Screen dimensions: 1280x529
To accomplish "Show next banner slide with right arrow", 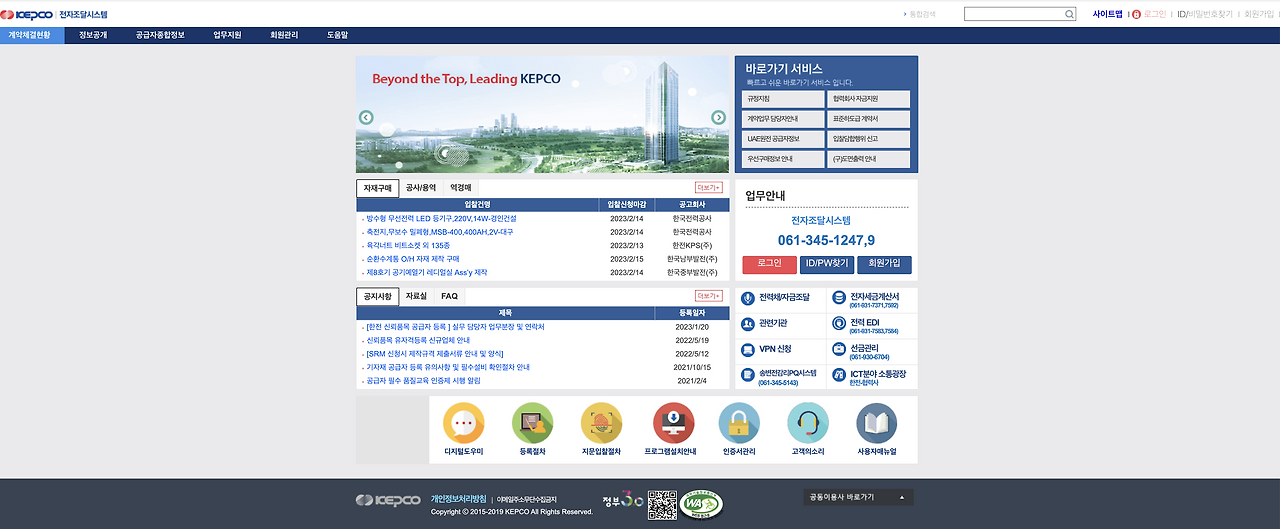I will click(718, 118).
